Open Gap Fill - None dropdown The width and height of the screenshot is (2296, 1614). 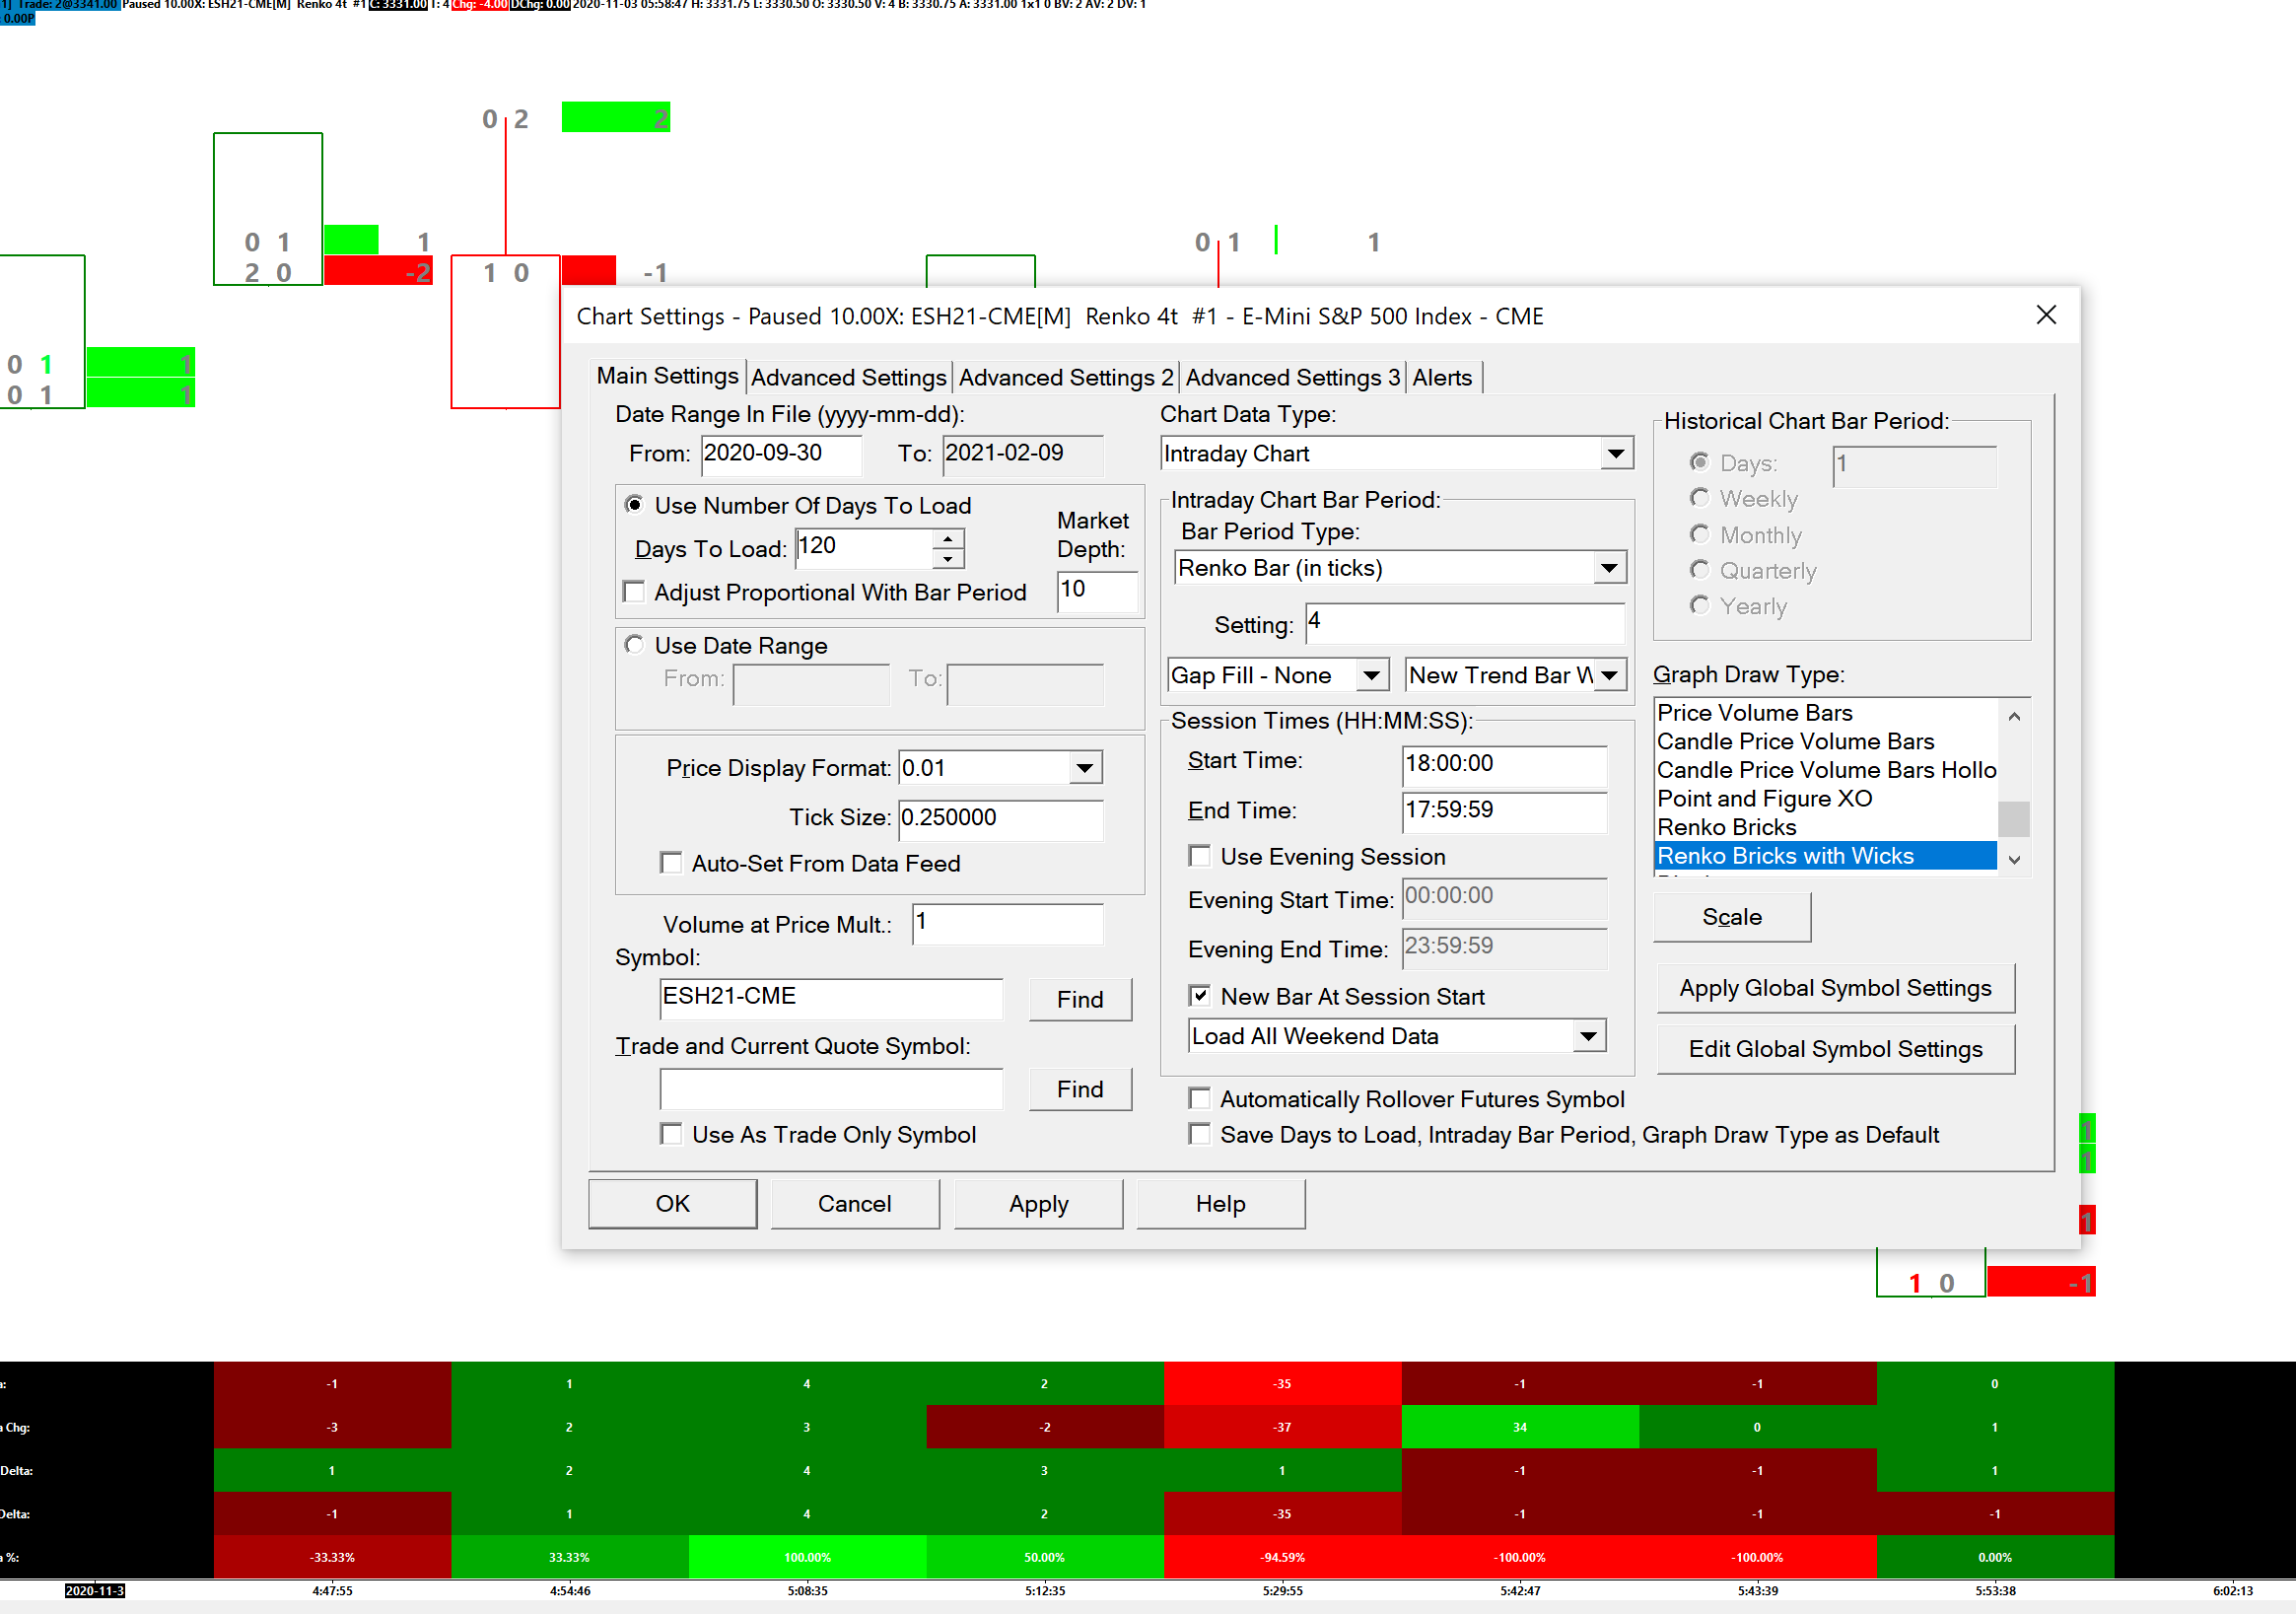1371,676
